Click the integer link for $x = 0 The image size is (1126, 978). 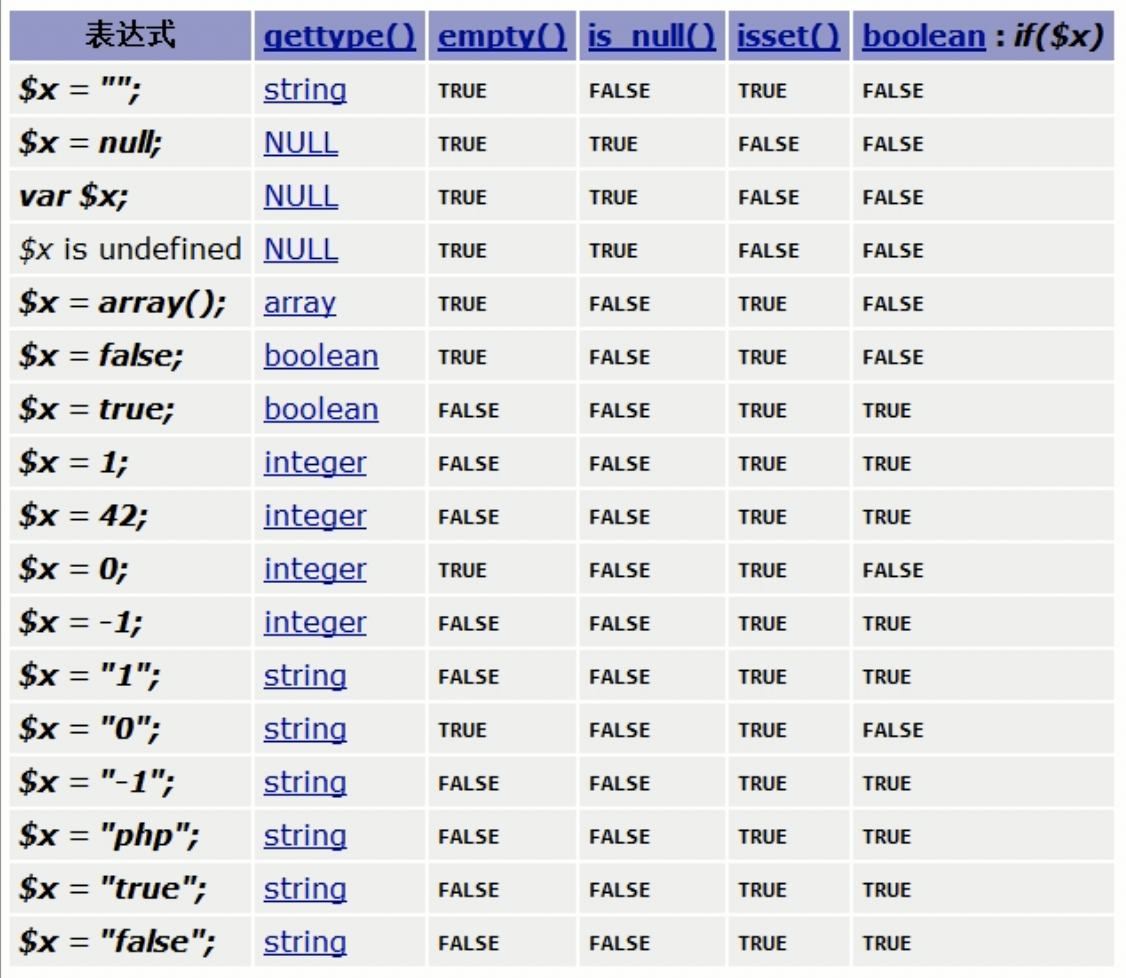(x=315, y=570)
